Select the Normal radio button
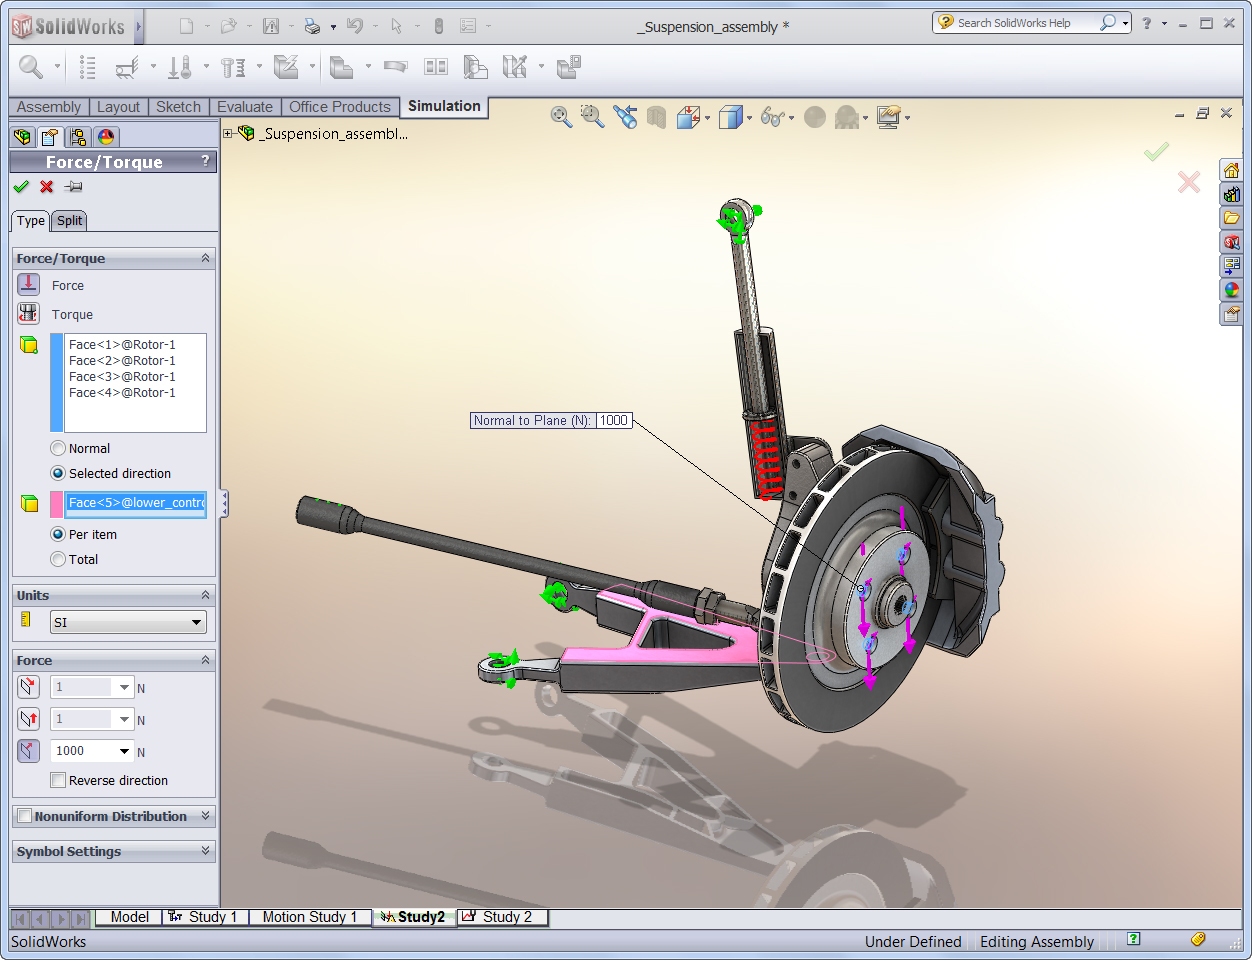The image size is (1252, 960). tap(58, 449)
